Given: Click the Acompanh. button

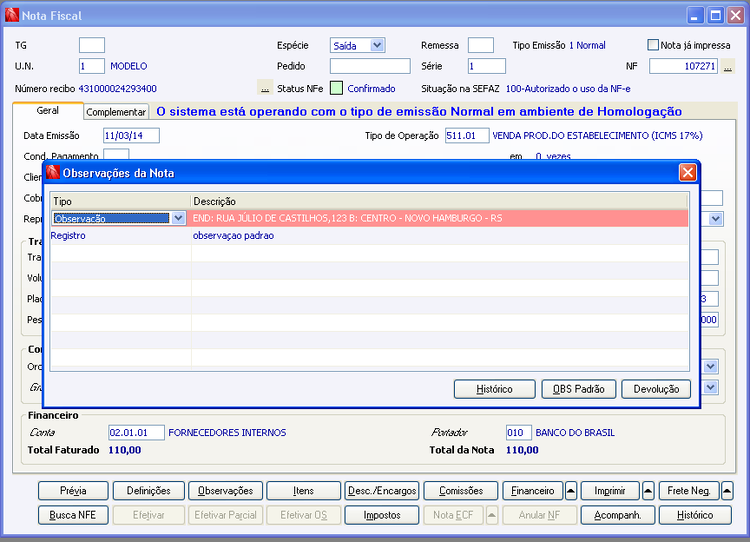Looking at the screenshot, I should pyautogui.click(x=618, y=515).
